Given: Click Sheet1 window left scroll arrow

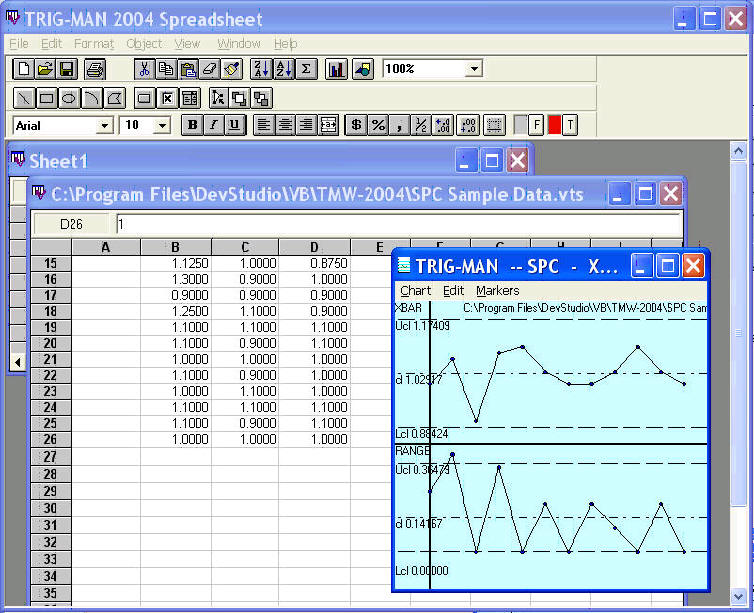Looking at the screenshot, I should click(x=17, y=362).
